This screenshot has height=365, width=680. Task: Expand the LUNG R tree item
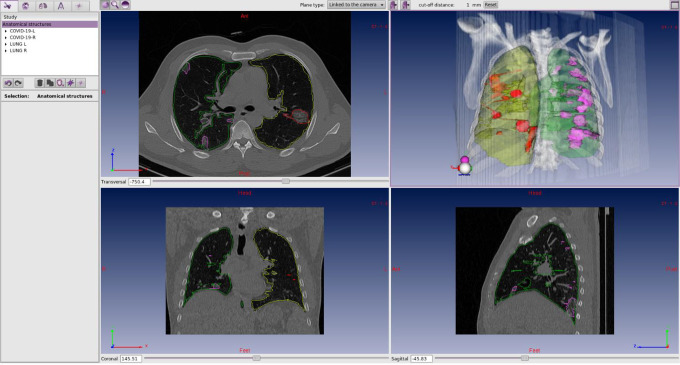pos(6,51)
